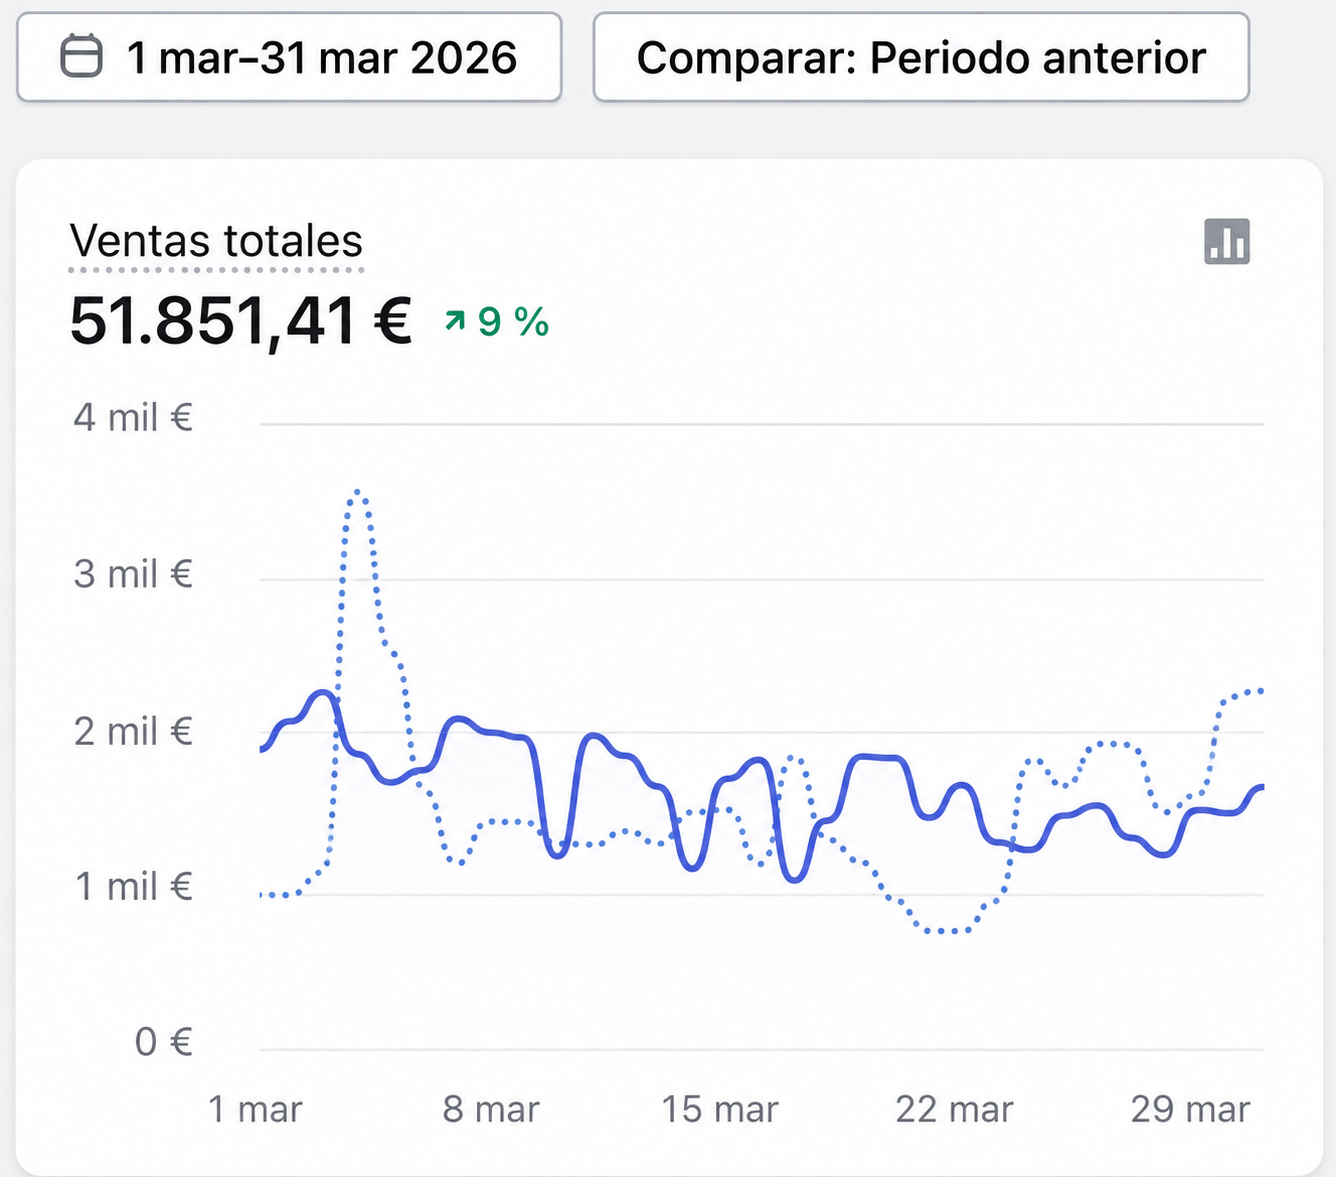Viewport: 1336px width, 1177px height.
Task: Click the 51.851,41 € total value
Action: [x=240, y=321]
